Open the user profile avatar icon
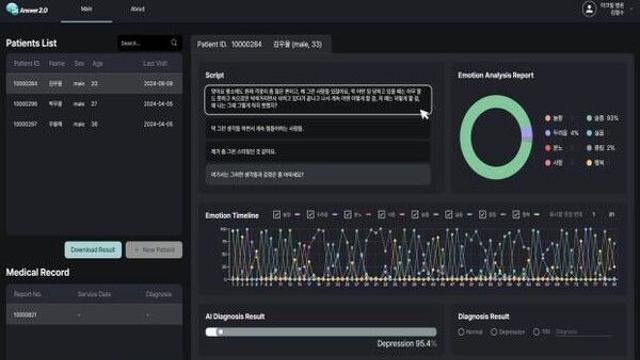Screen dimensions: 640x360 point(589,9)
